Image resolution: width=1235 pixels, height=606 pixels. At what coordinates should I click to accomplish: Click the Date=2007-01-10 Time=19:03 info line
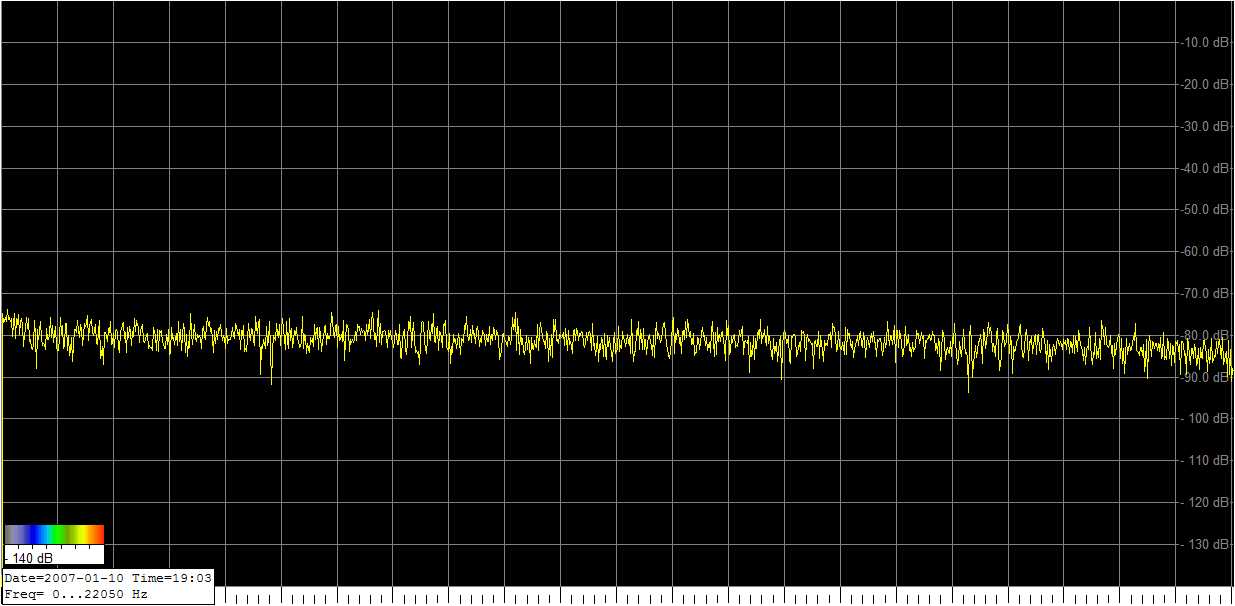[x=108, y=578]
